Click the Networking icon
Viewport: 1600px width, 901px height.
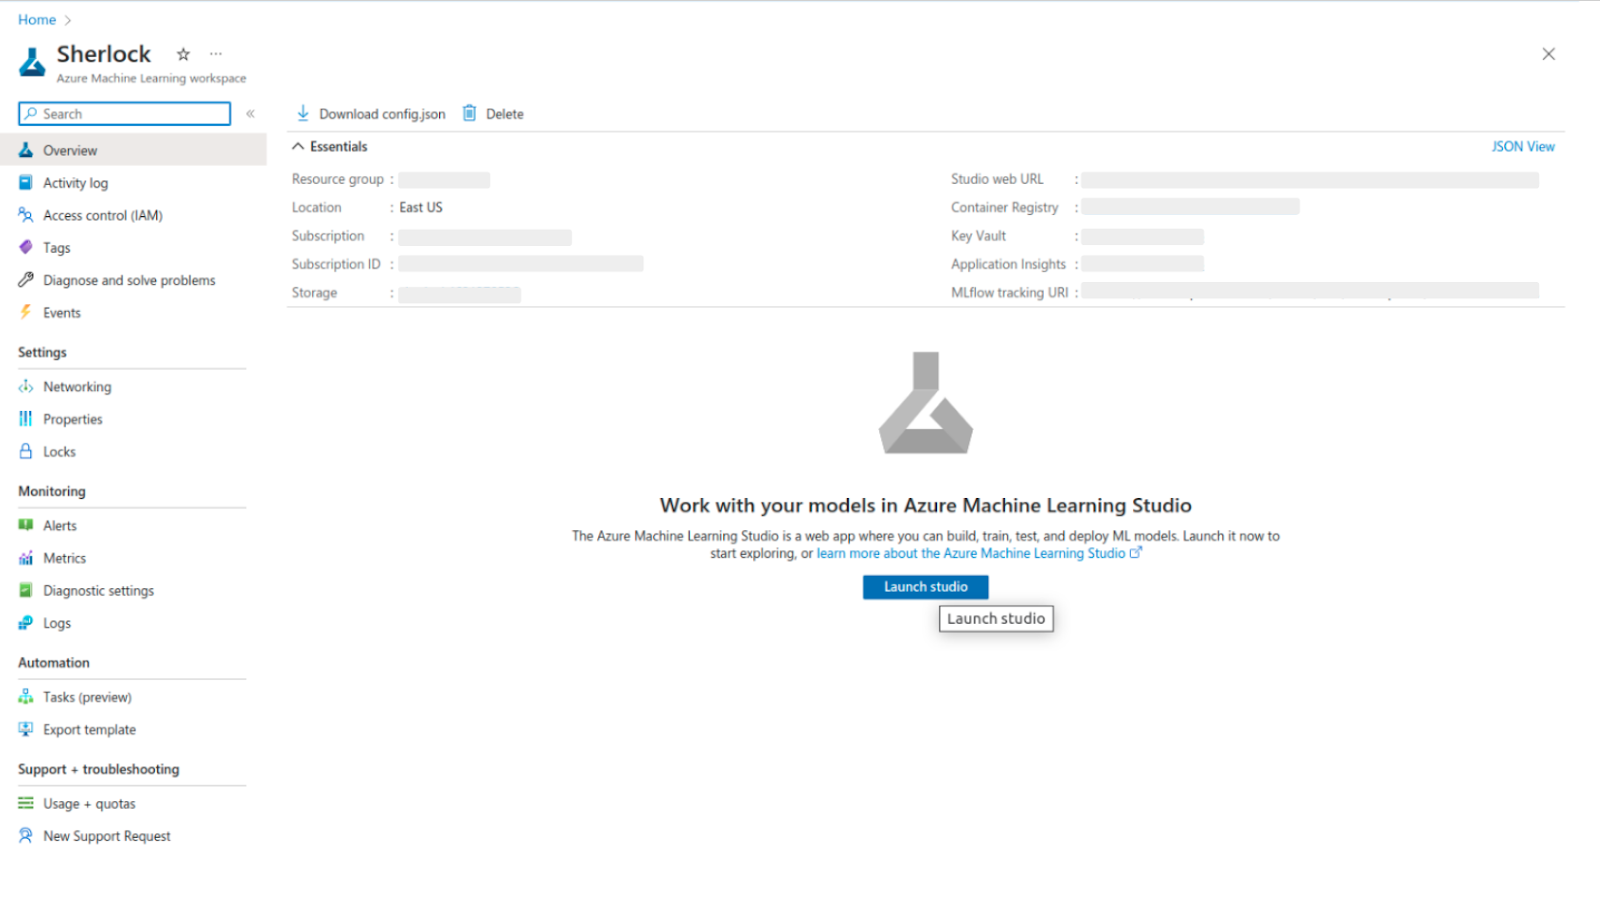click(26, 387)
